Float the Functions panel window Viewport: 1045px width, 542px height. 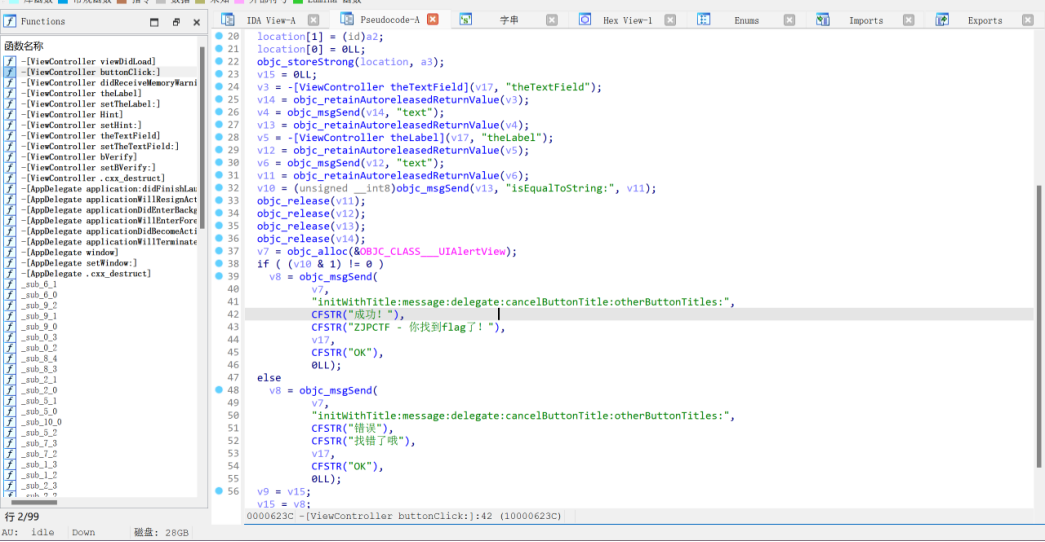(x=176, y=22)
